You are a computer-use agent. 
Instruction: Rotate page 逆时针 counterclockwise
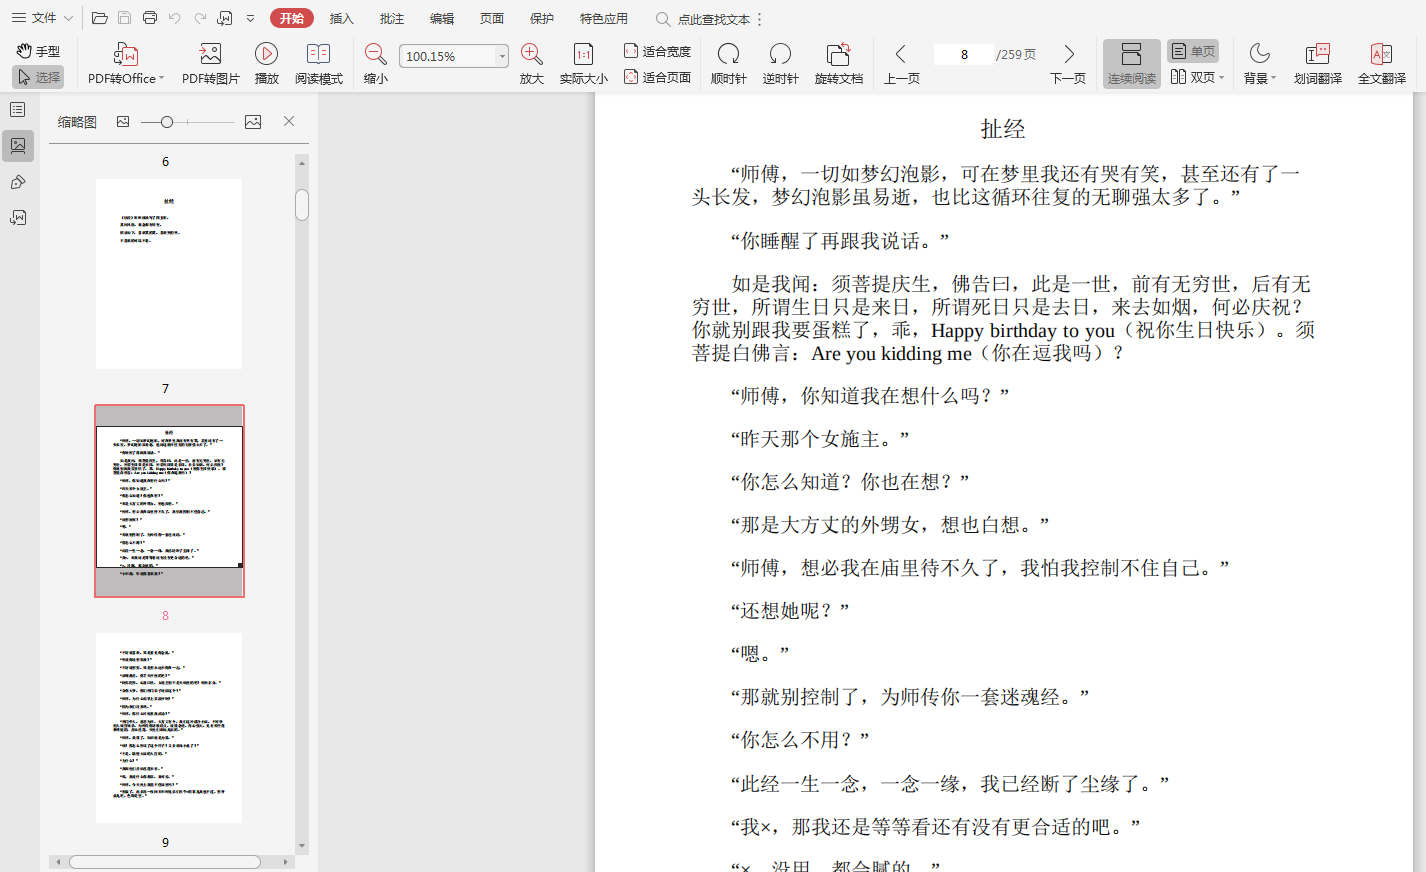[780, 64]
